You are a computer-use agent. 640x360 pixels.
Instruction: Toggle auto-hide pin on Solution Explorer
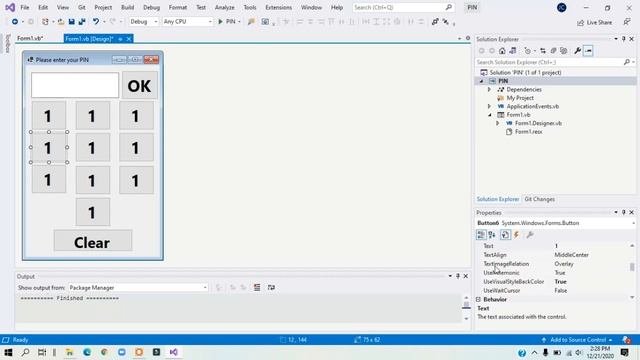click(624, 39)
